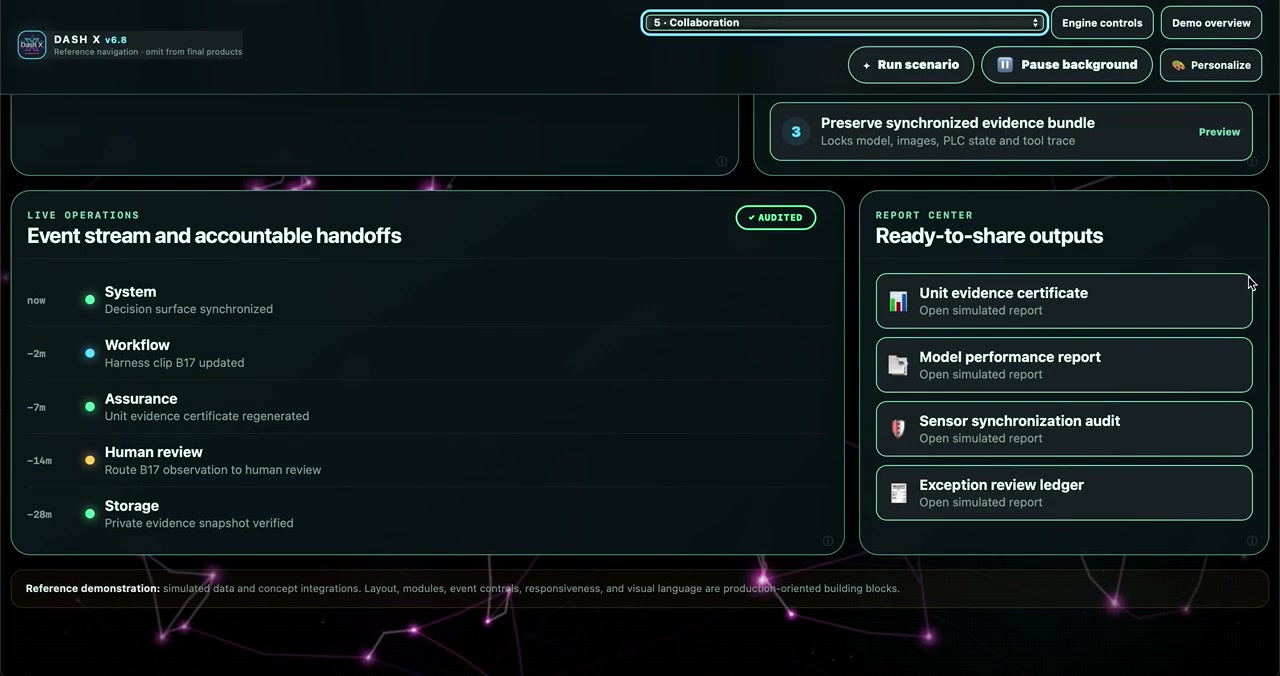Open the info icon in the Live Operations panel
Image resolution: width=1280 pixels, height=676 pixels.
coord(827,541)
